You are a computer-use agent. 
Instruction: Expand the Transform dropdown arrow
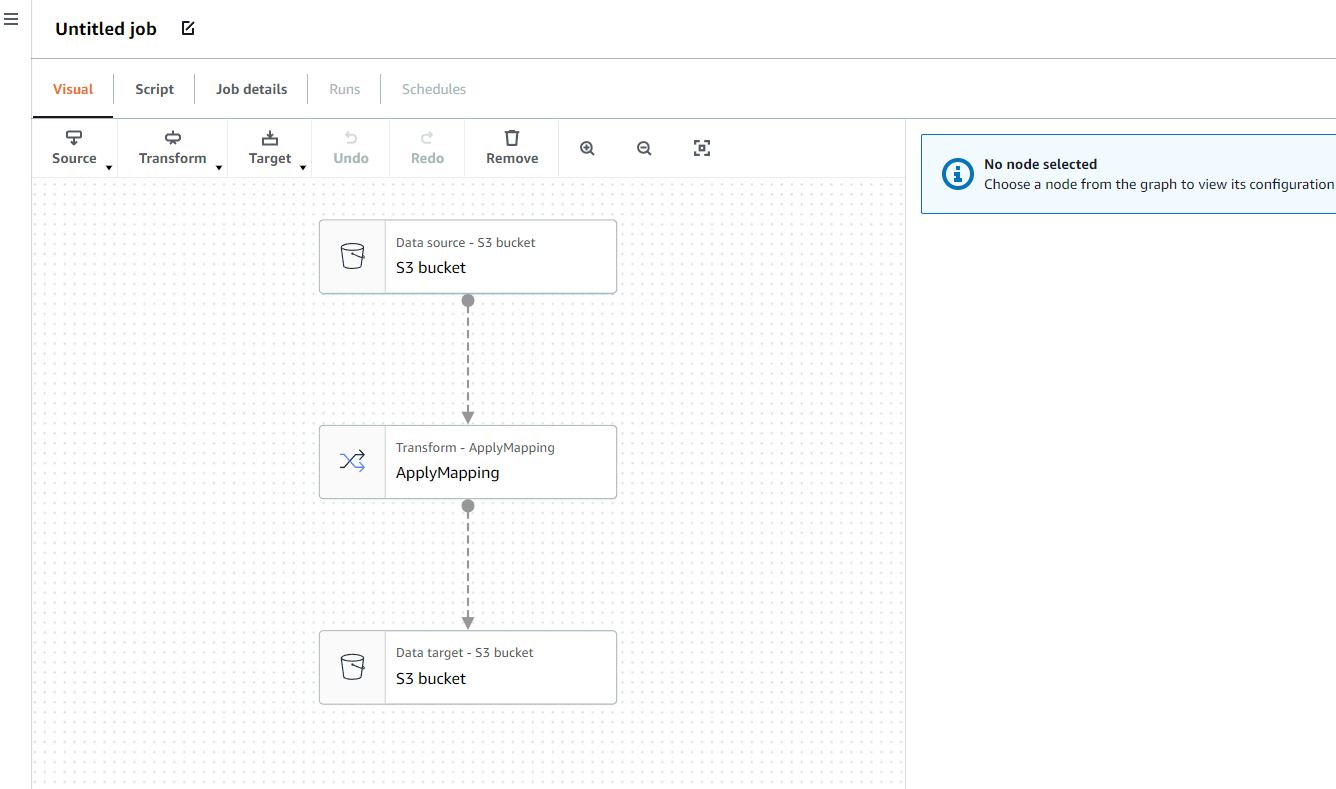tap(219, 167)
